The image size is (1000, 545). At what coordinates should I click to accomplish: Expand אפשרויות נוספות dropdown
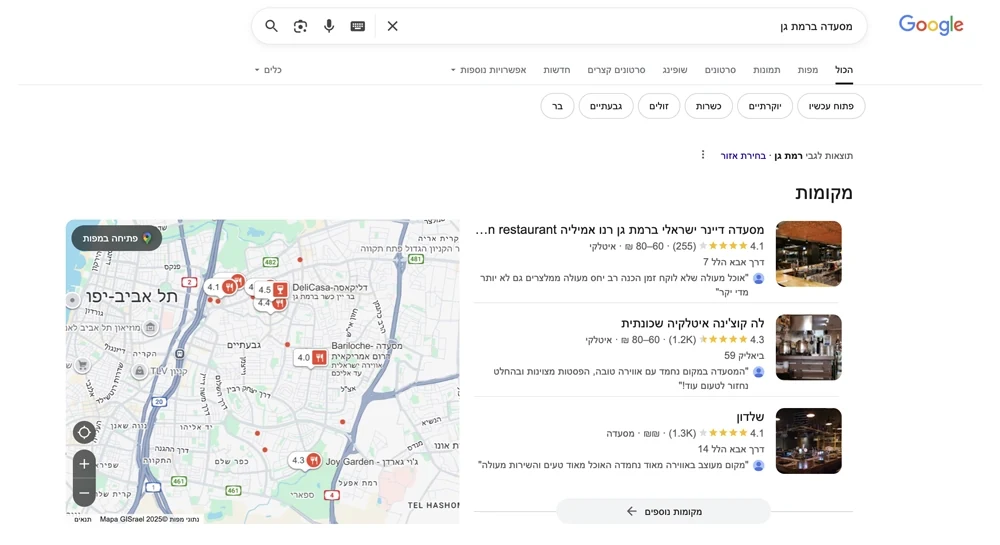[x=489, y=69]
